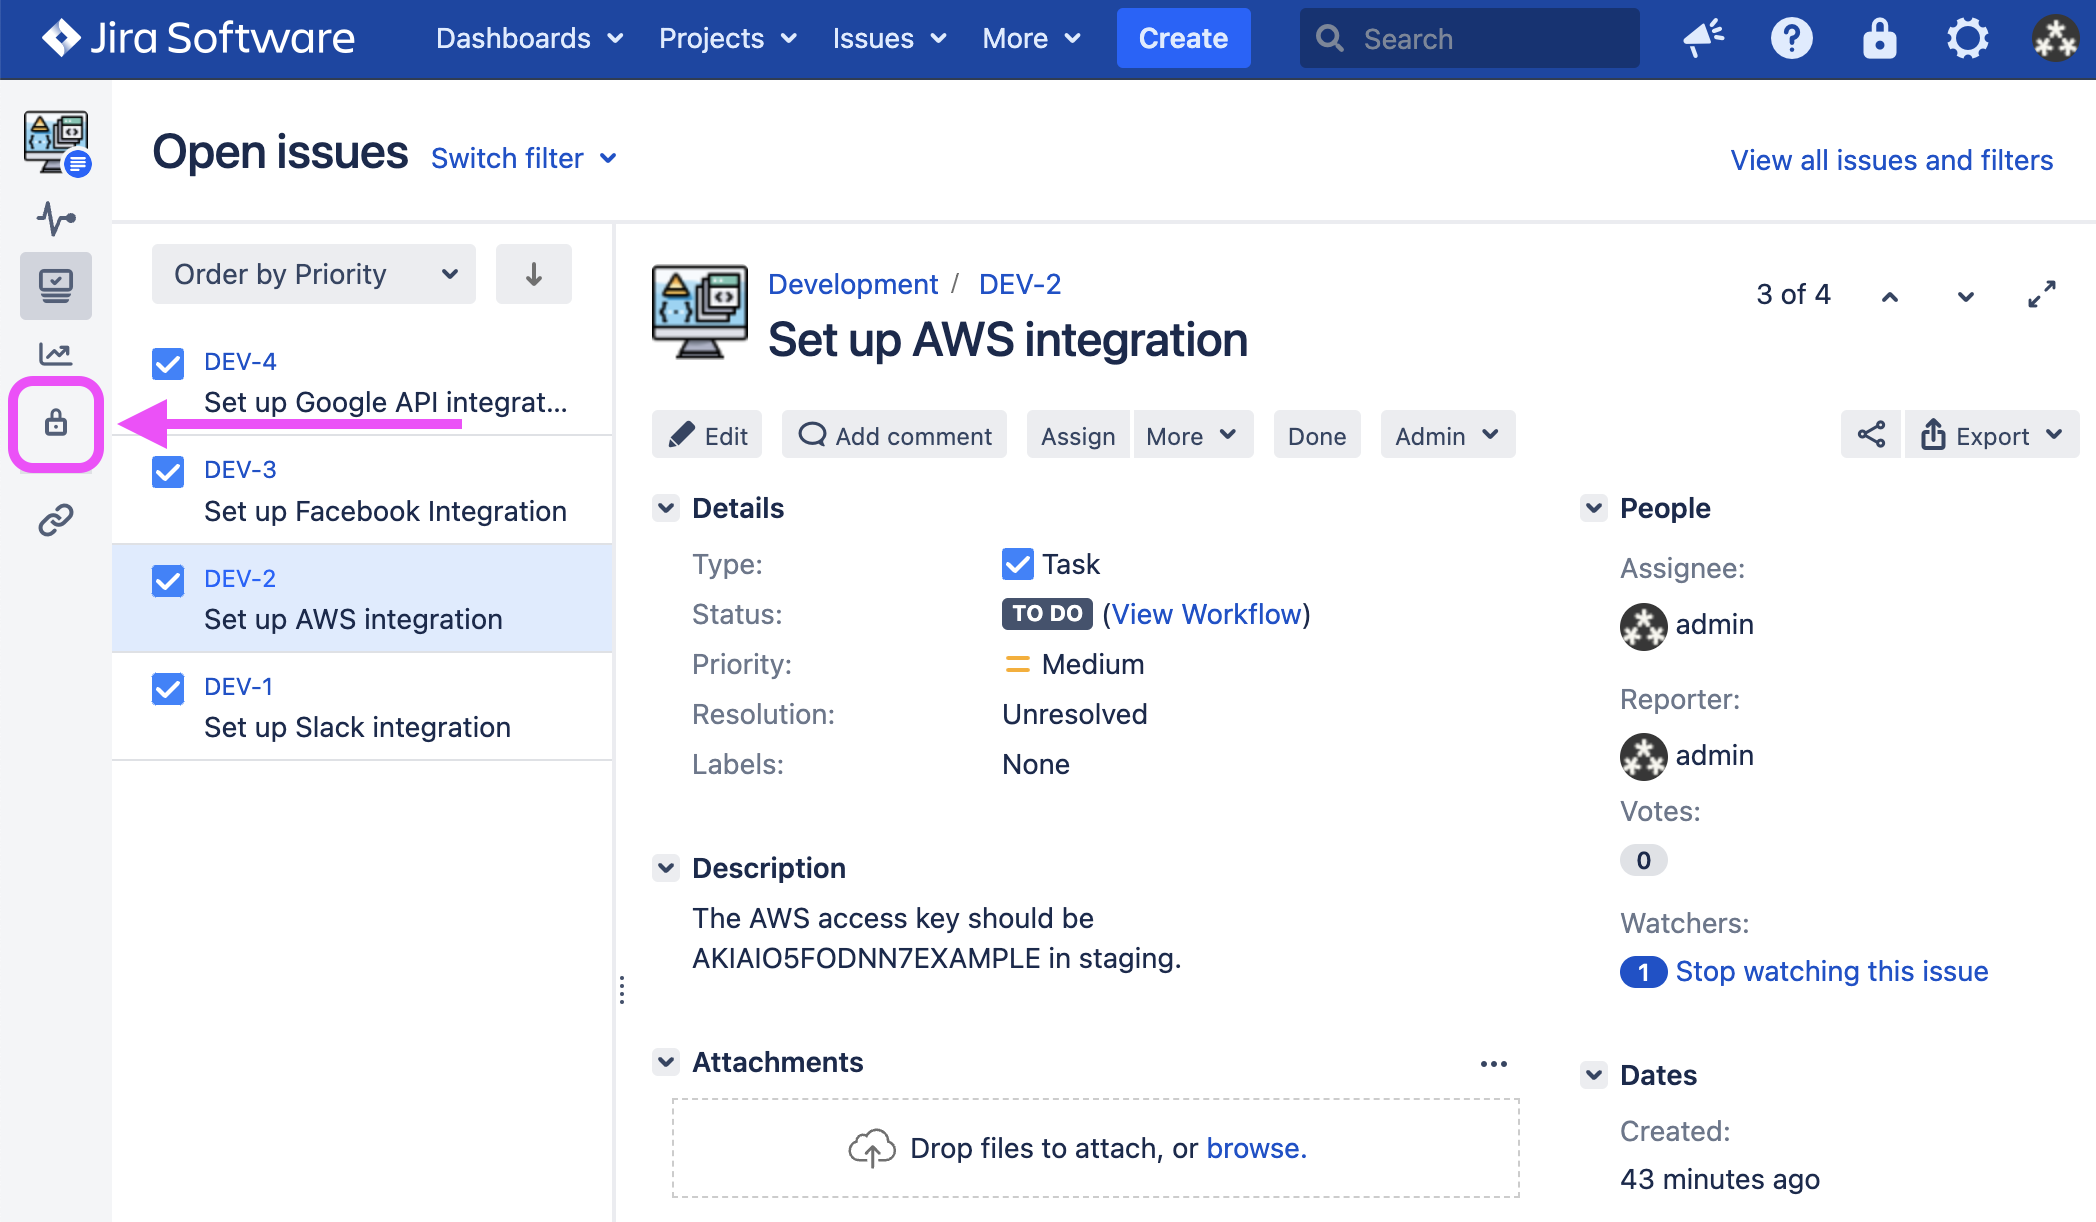The image size is (2096, 1222).
Task: Open the settings gear in top bar
Action: tap(1967, 39)
